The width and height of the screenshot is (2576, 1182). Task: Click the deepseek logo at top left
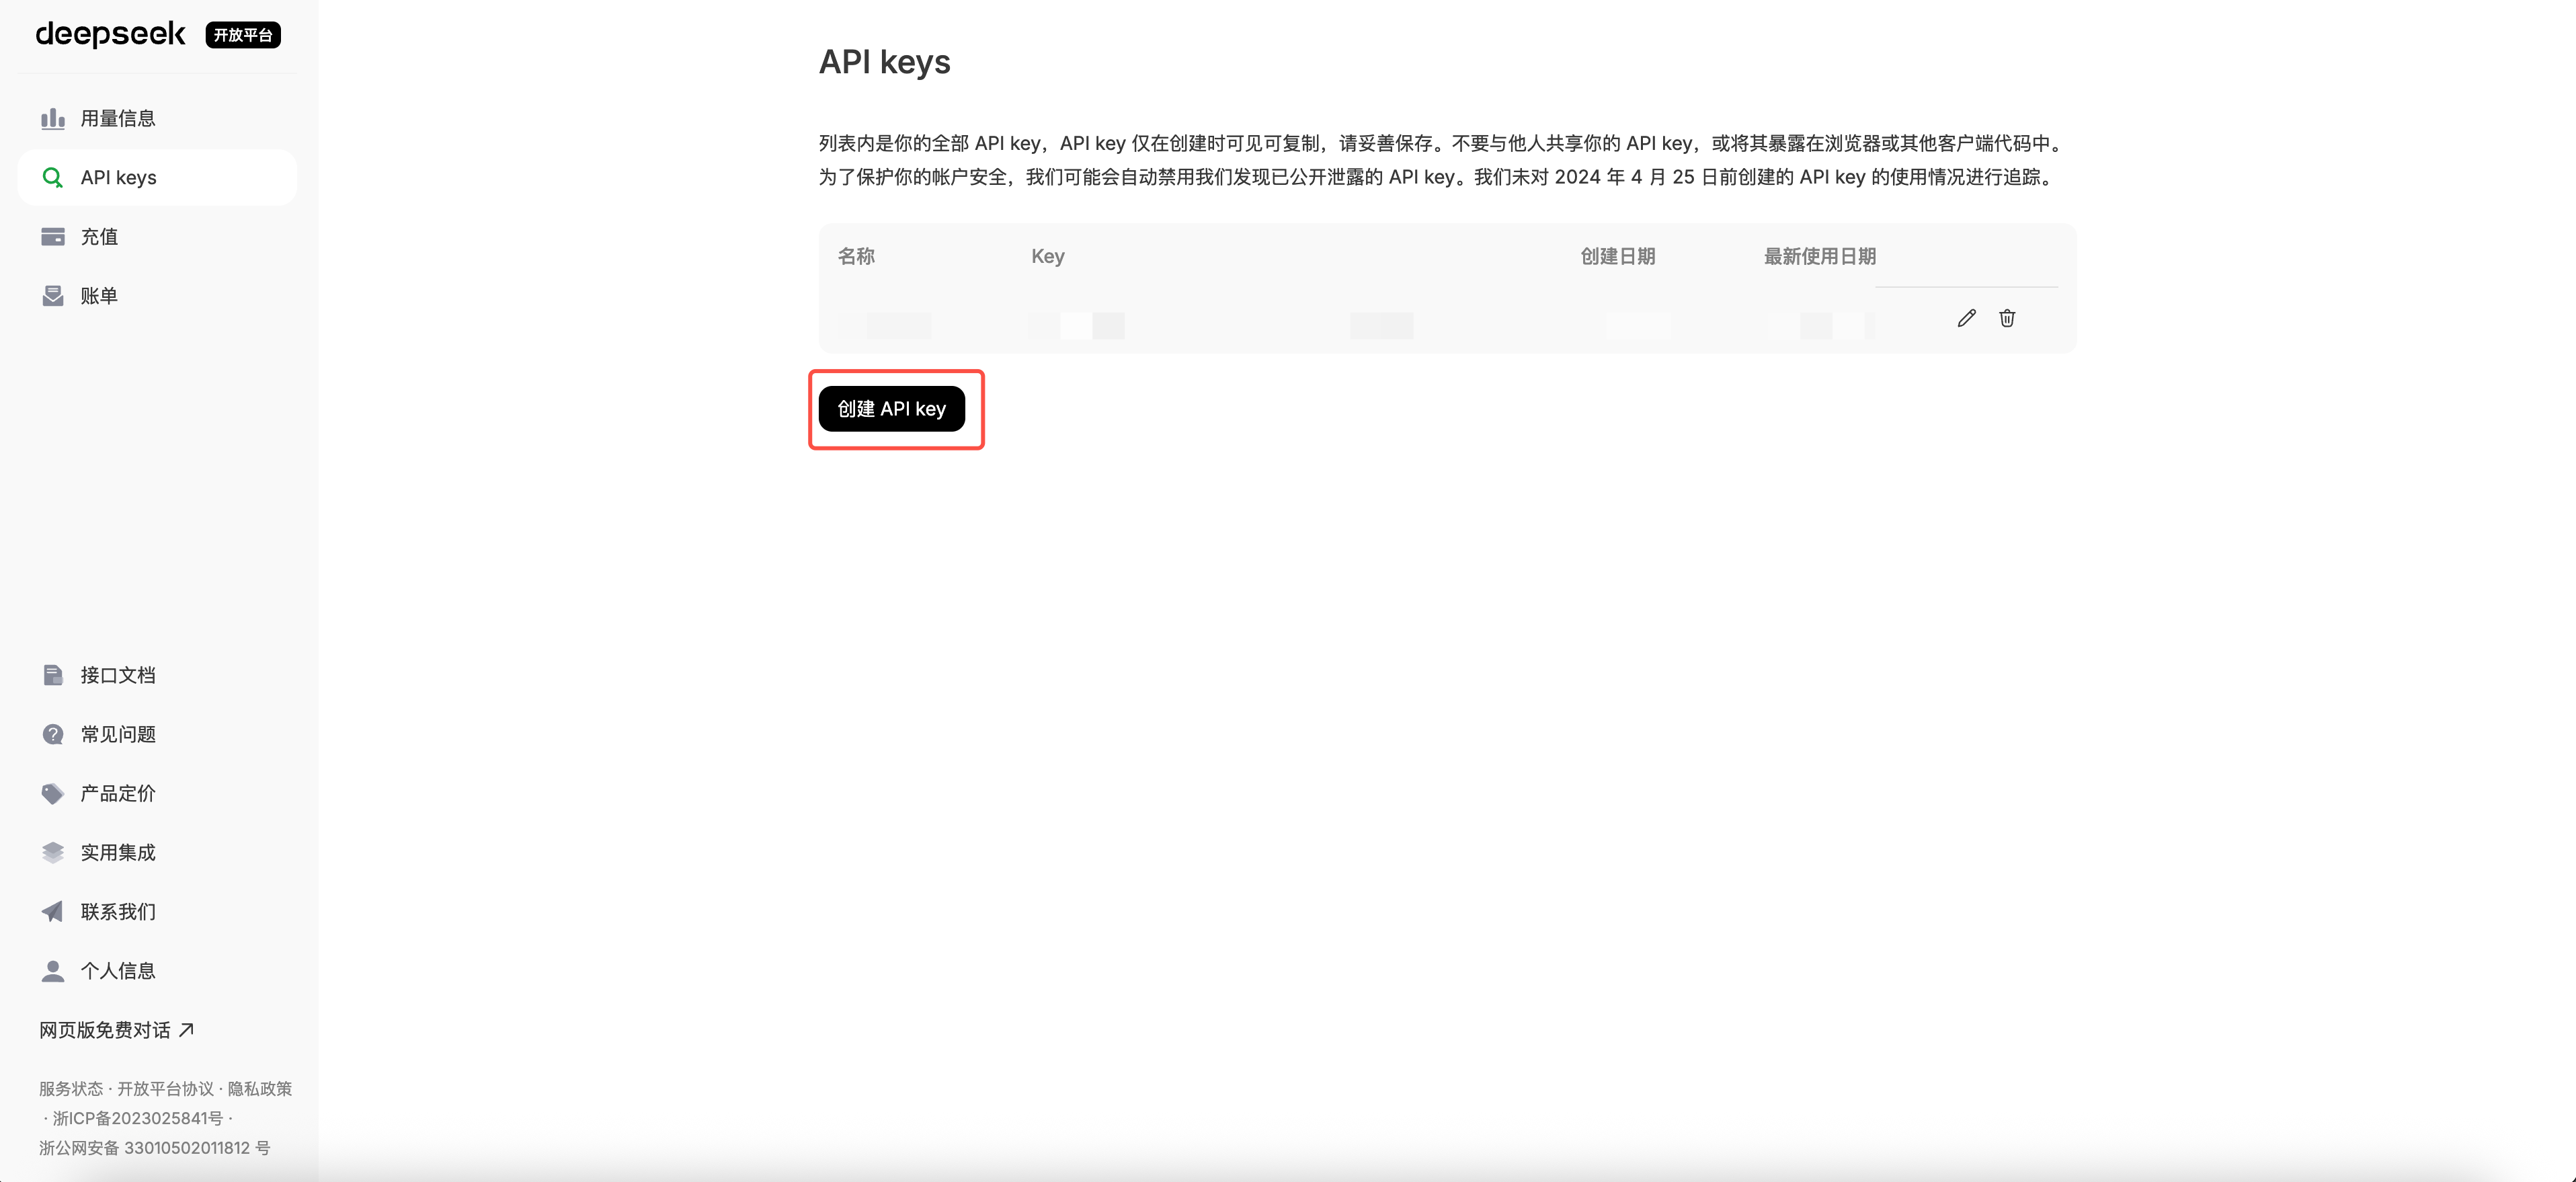tap(110, 35)
